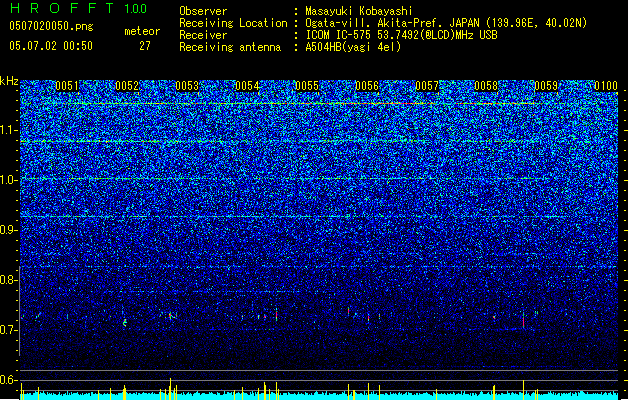The image size is (629, 400).
Task: Click the kHz axis unit label
Action: coord(9,81)
